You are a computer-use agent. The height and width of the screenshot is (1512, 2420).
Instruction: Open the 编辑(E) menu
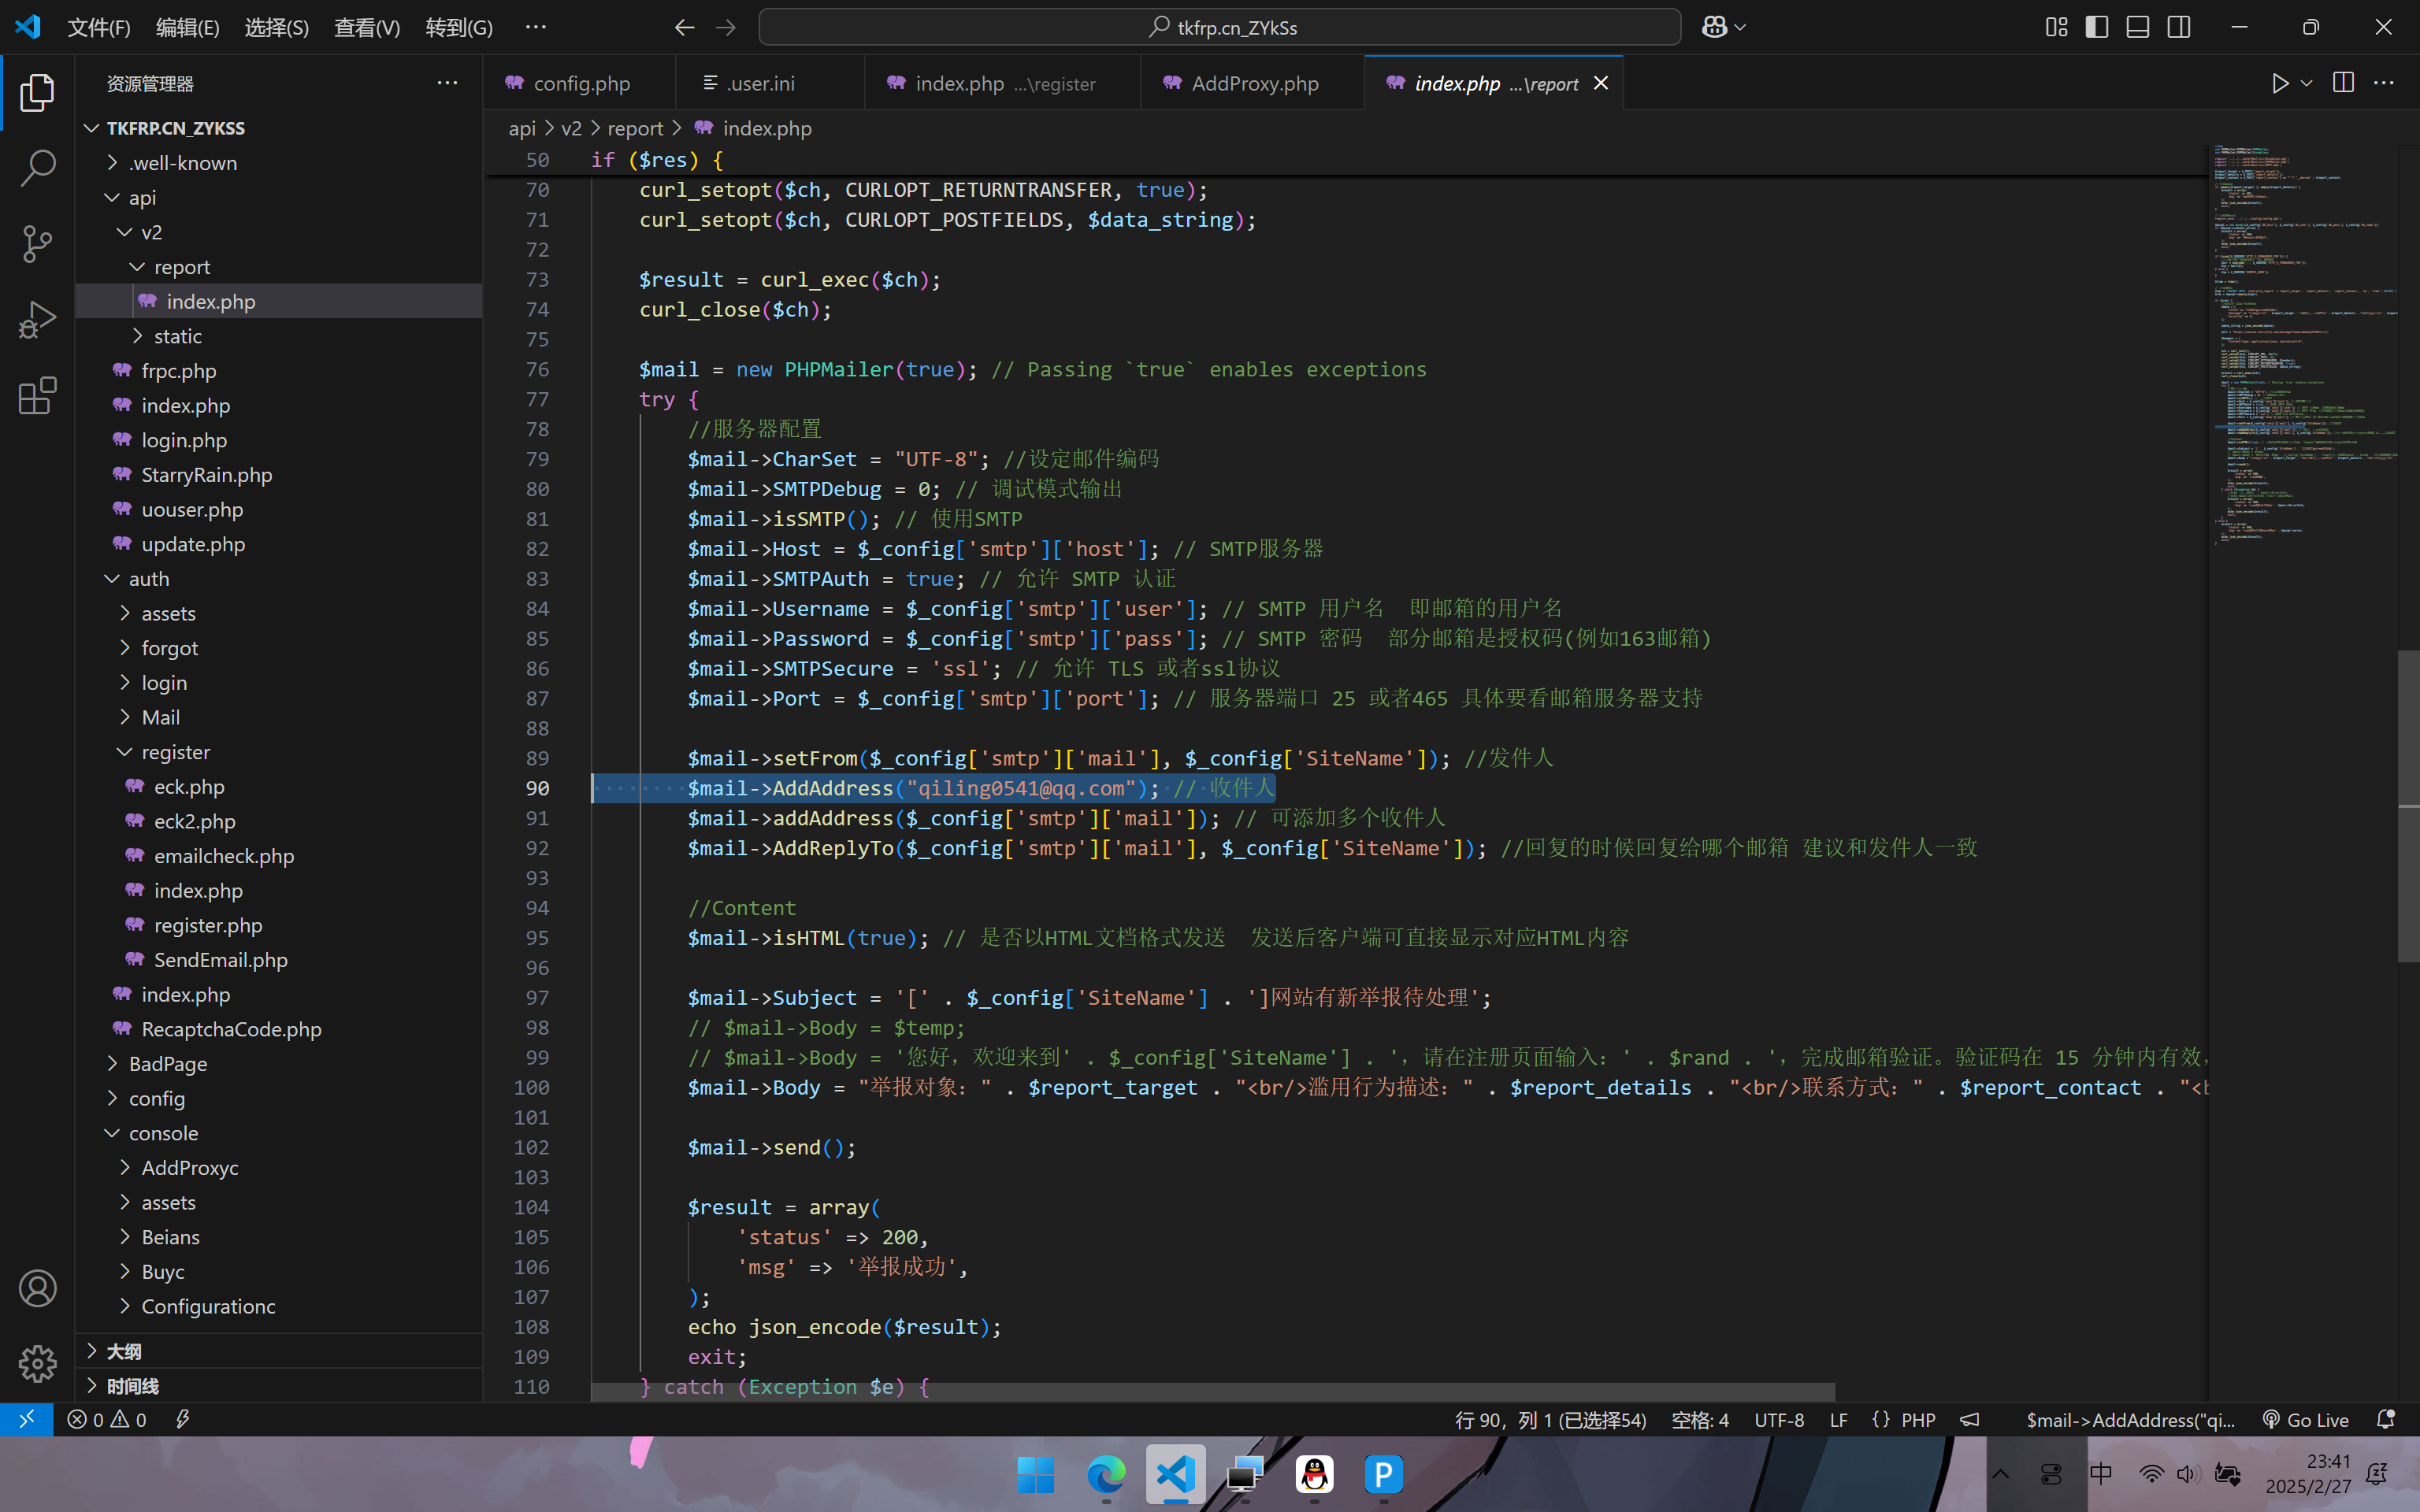click(x=187, y=27)
